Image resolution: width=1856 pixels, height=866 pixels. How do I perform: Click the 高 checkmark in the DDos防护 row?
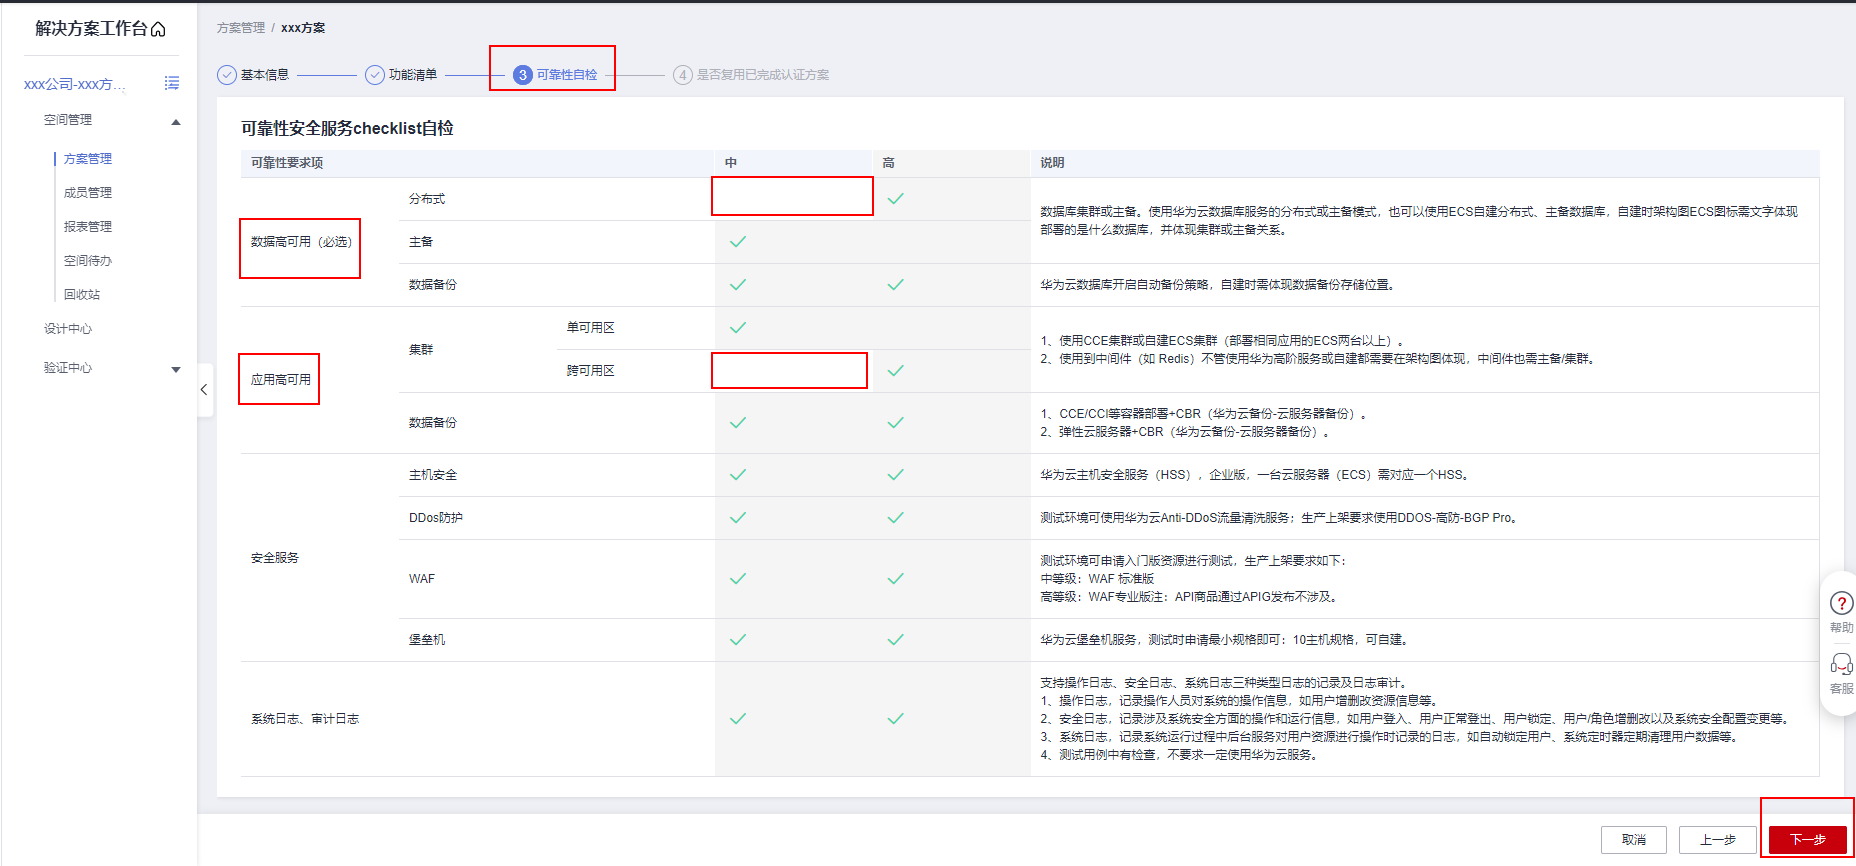coord(895,518)
